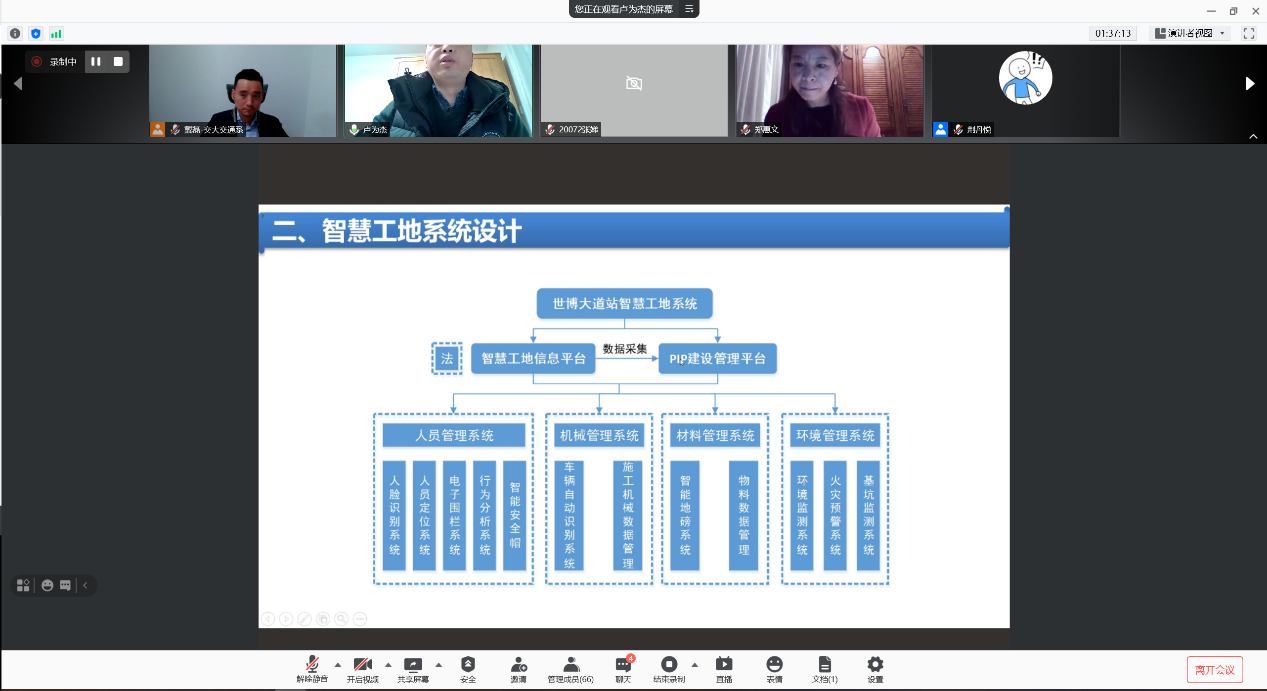Pause the recording in the 录制中 bar
This screenshot has width=1267, height=691.
[x=96, y=62]
